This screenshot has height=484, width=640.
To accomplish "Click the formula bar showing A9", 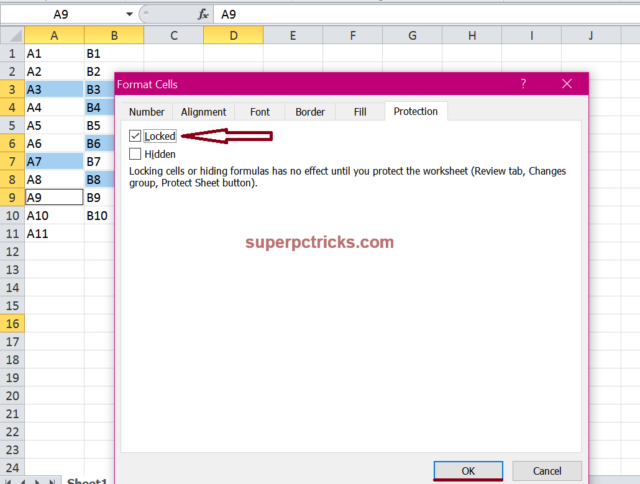I will [x=427, y=15].
